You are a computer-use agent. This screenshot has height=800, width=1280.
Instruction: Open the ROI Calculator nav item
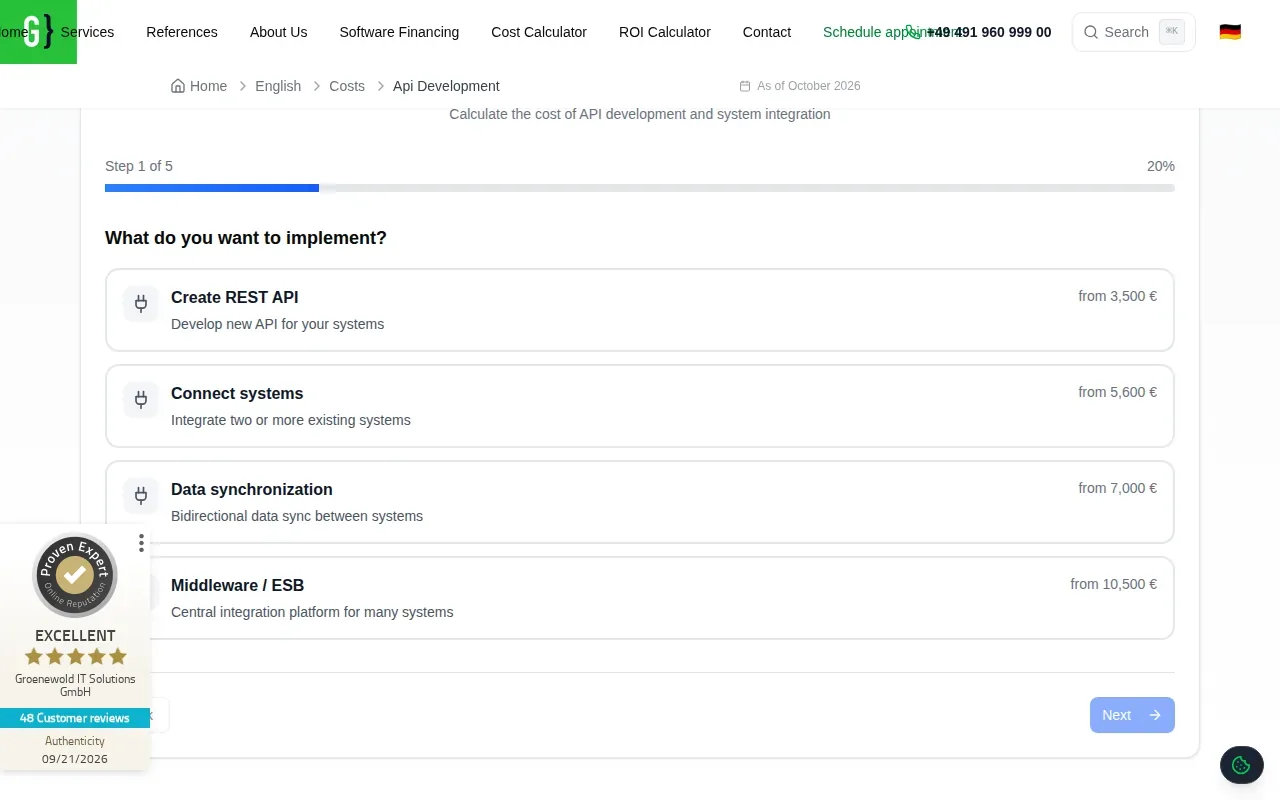665,32
